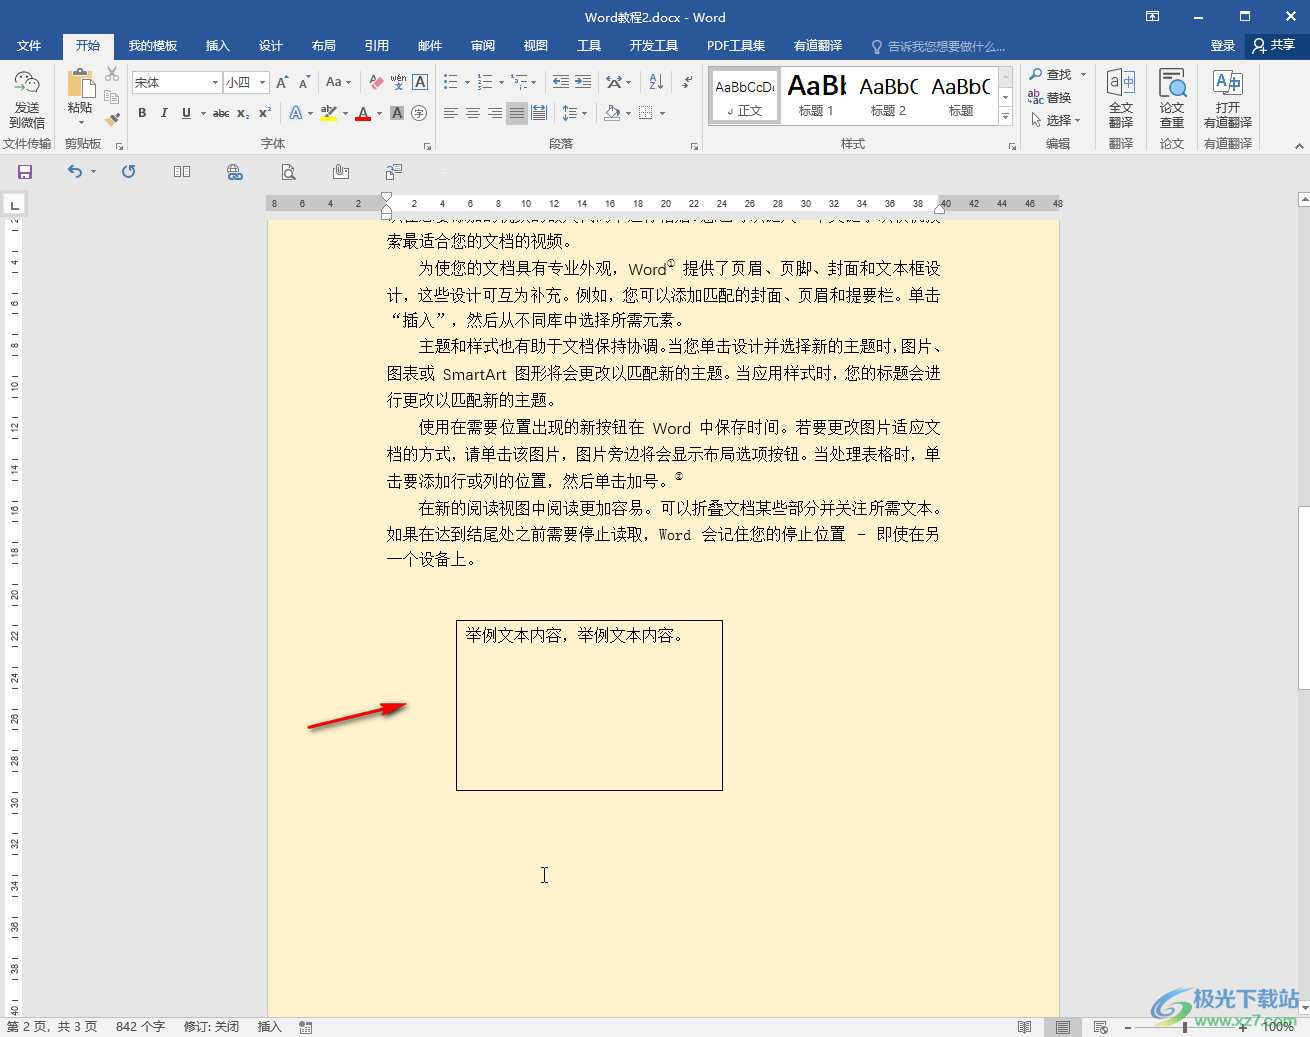Toggle Justify alignment
Image resolution: width=1310 pixels, height=1037 pixels.
click(x=517, y=113)
